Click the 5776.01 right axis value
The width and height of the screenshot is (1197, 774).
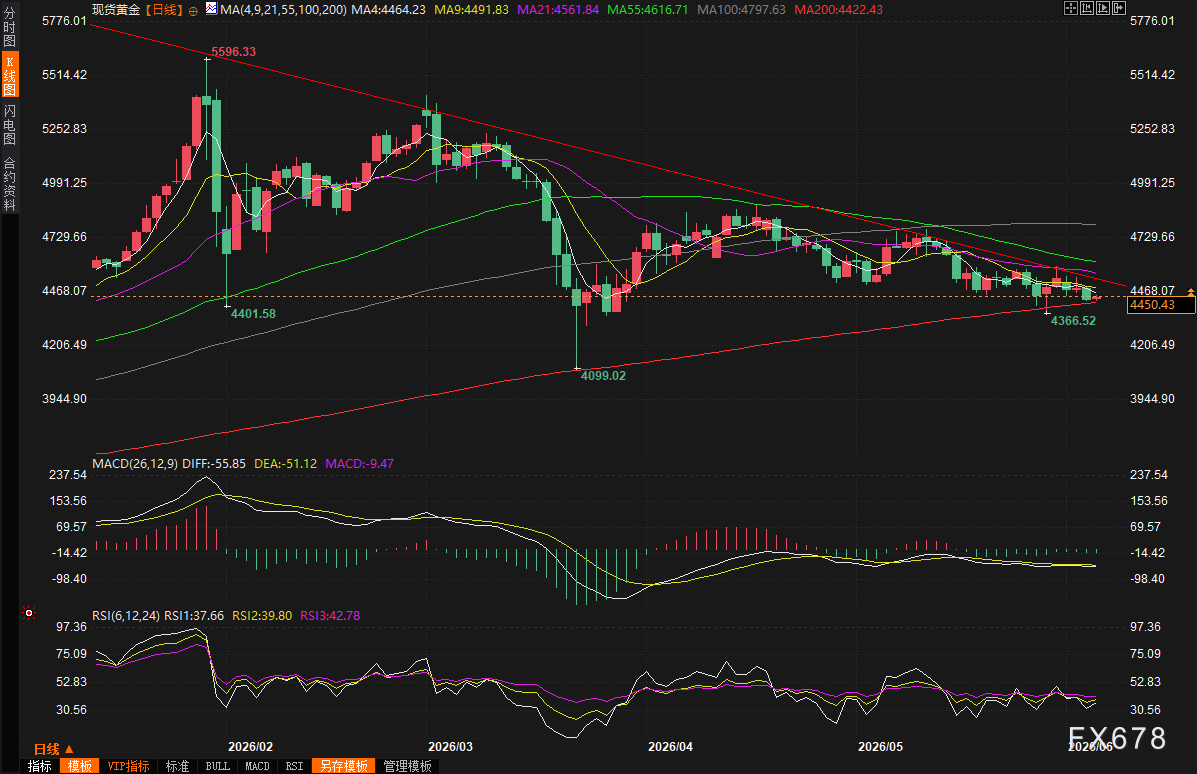(1152, 21)
